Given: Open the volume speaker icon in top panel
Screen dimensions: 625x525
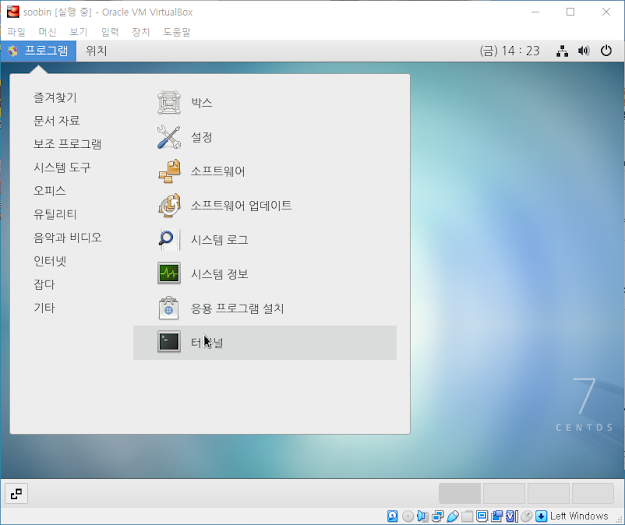Looking at the screenshot, I should point(584,51).
